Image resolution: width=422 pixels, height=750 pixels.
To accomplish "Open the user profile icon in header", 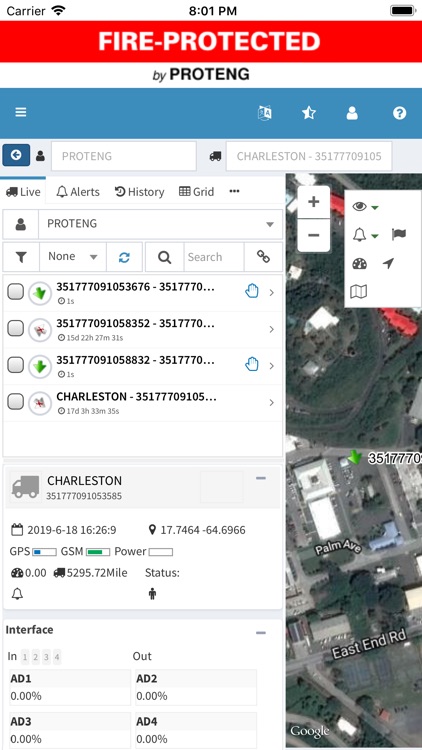I will click(x=352, y=113).
